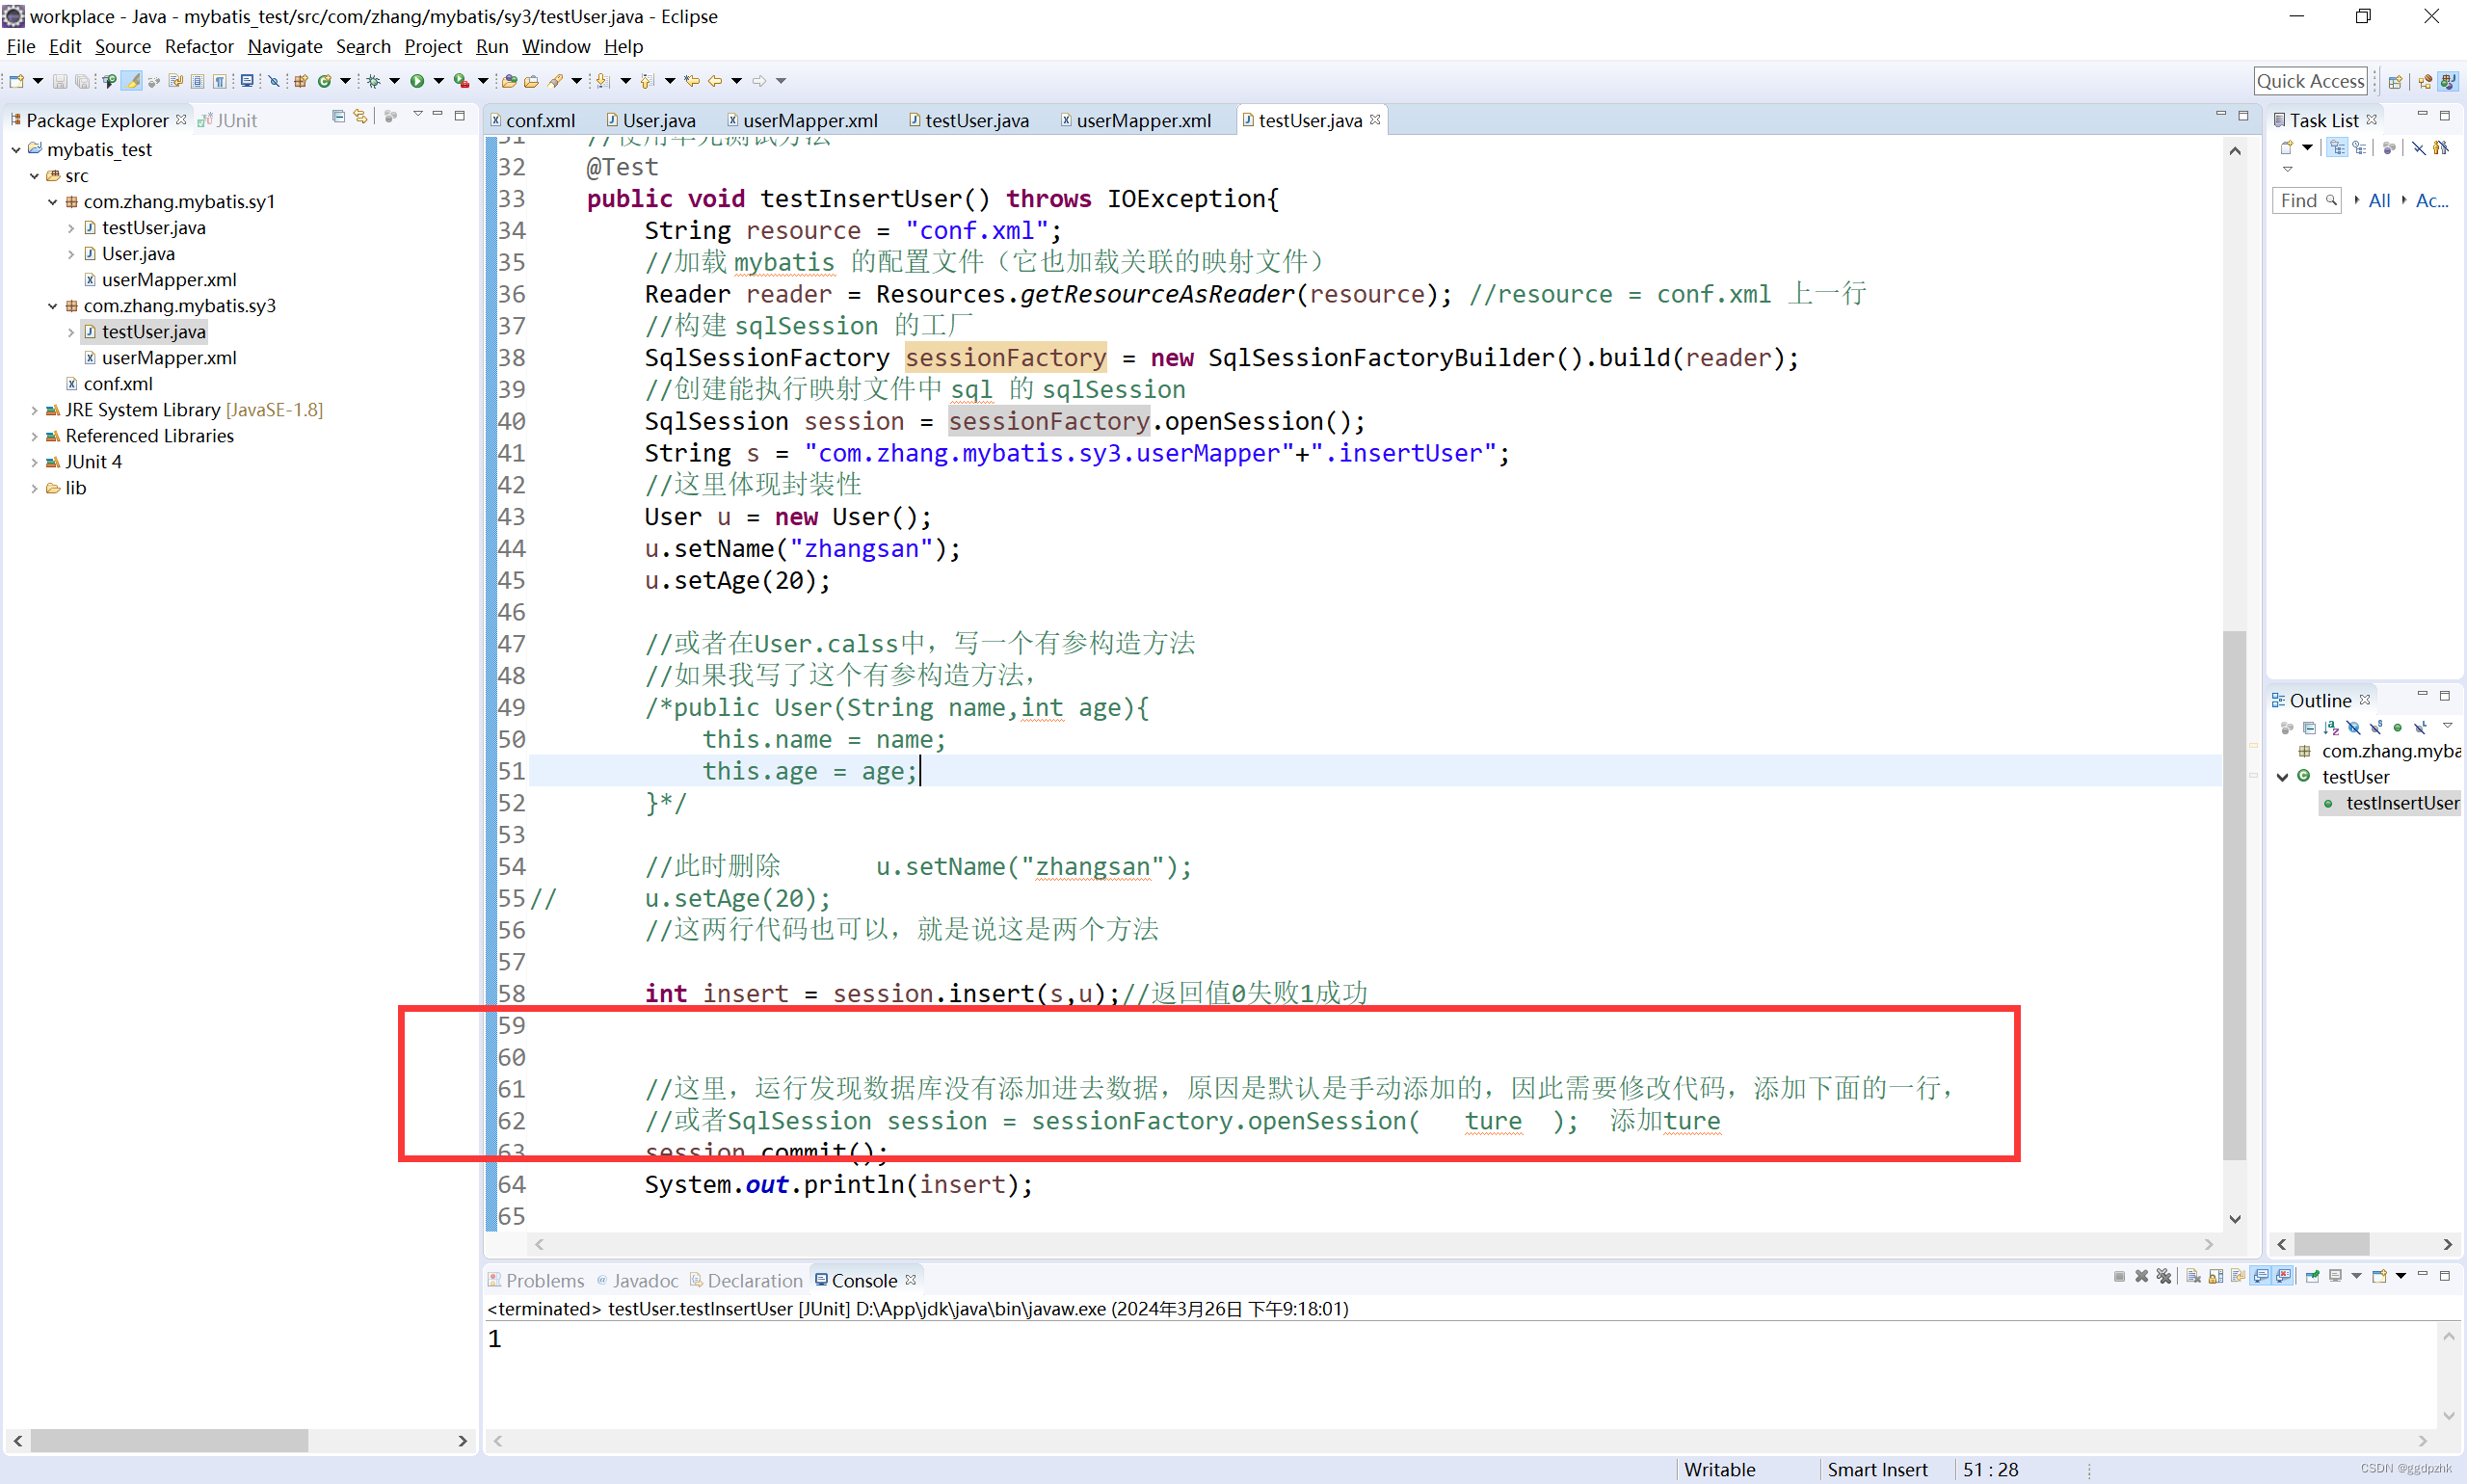Select testInsertUser method in Outline
This screenshot has height=1484, width=2467.
(x=2392, y=803)
